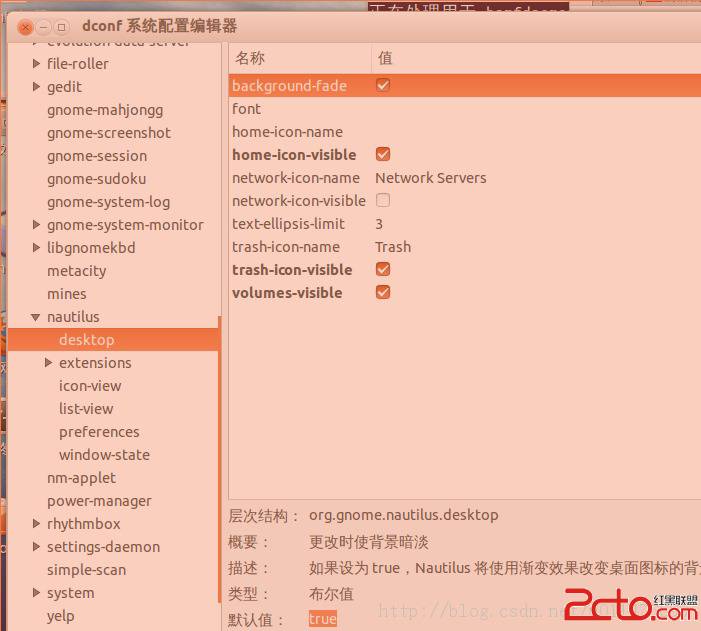Open list-view under nautilus
Viewport: 701px width, 631px height.
pyautogui.click(x=86, y=409)
